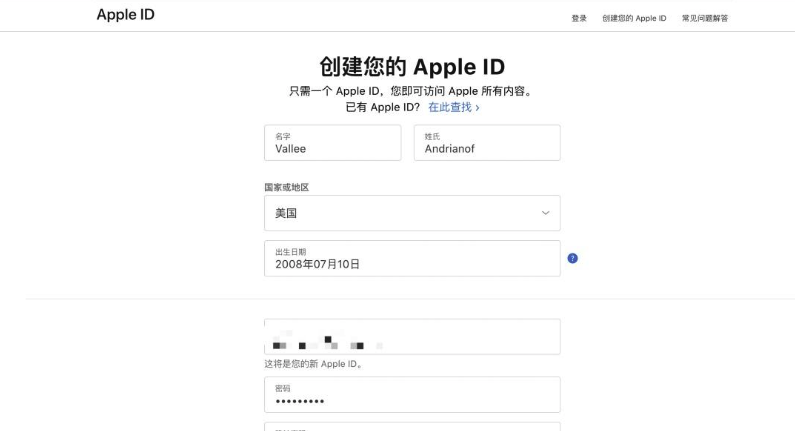Focus the 密码 password field
795x431 pixels.
coord(411,395)
